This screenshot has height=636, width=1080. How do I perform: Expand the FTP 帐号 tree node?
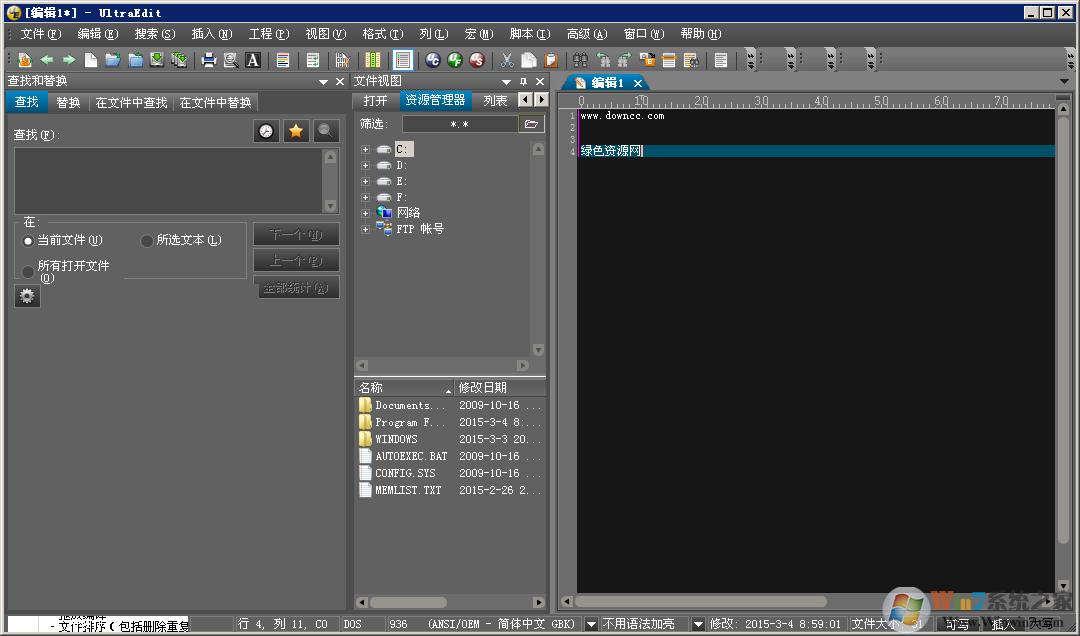[365, 229]
